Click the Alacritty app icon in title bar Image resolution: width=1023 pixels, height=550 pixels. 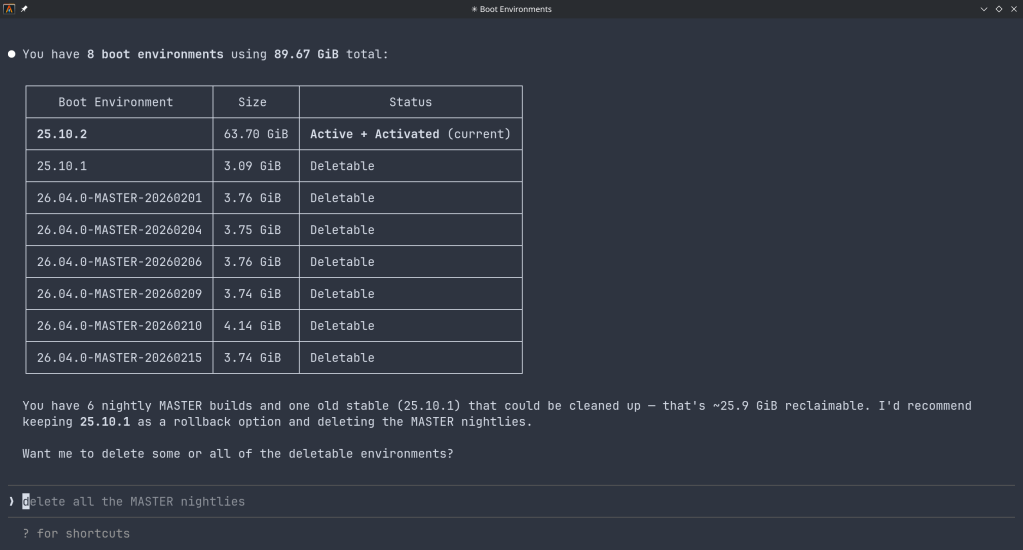tap(9, 9)
